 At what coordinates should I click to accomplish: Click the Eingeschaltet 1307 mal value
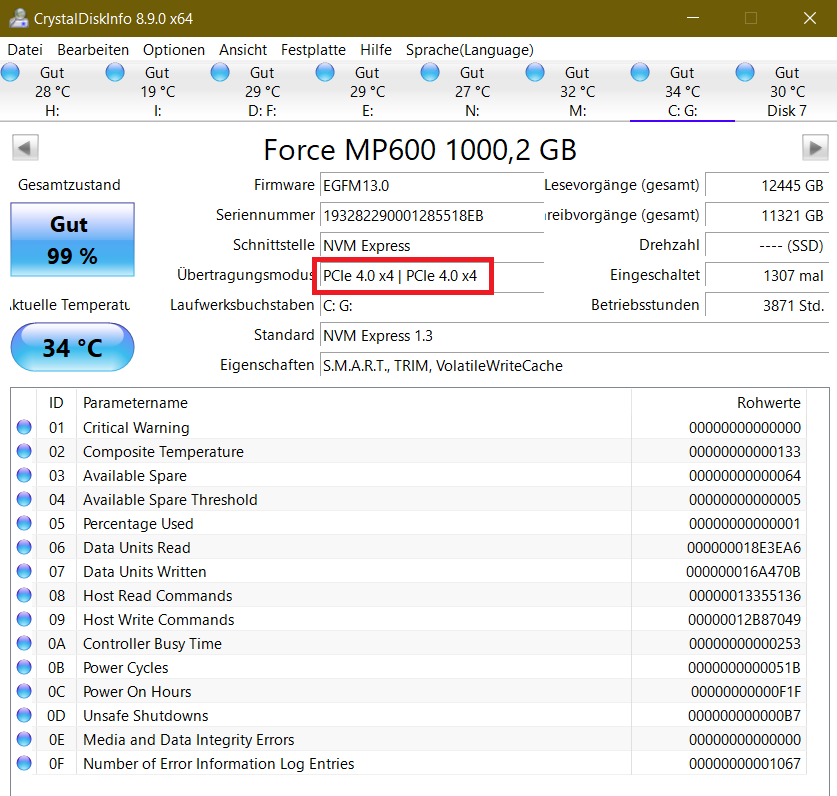point(767,276)
